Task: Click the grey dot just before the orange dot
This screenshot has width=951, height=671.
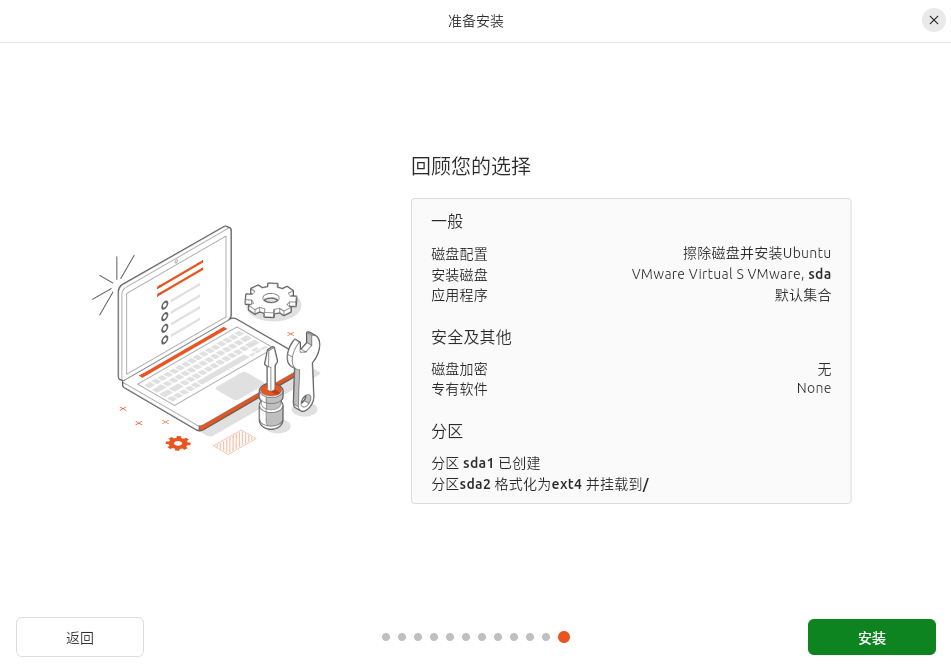Action: point(546,637)
